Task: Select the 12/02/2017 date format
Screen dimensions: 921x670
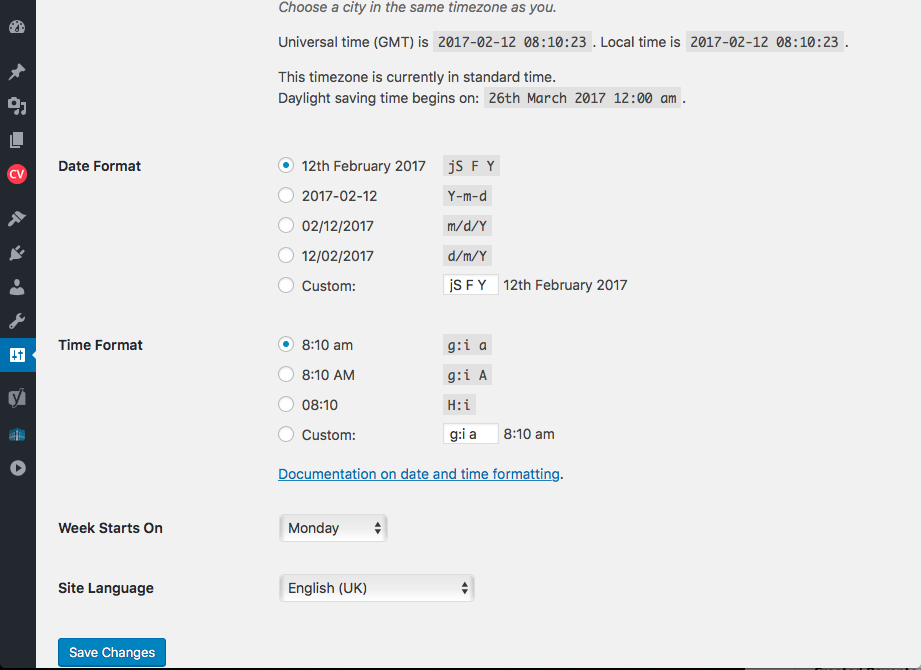Action: click(286, 255)
